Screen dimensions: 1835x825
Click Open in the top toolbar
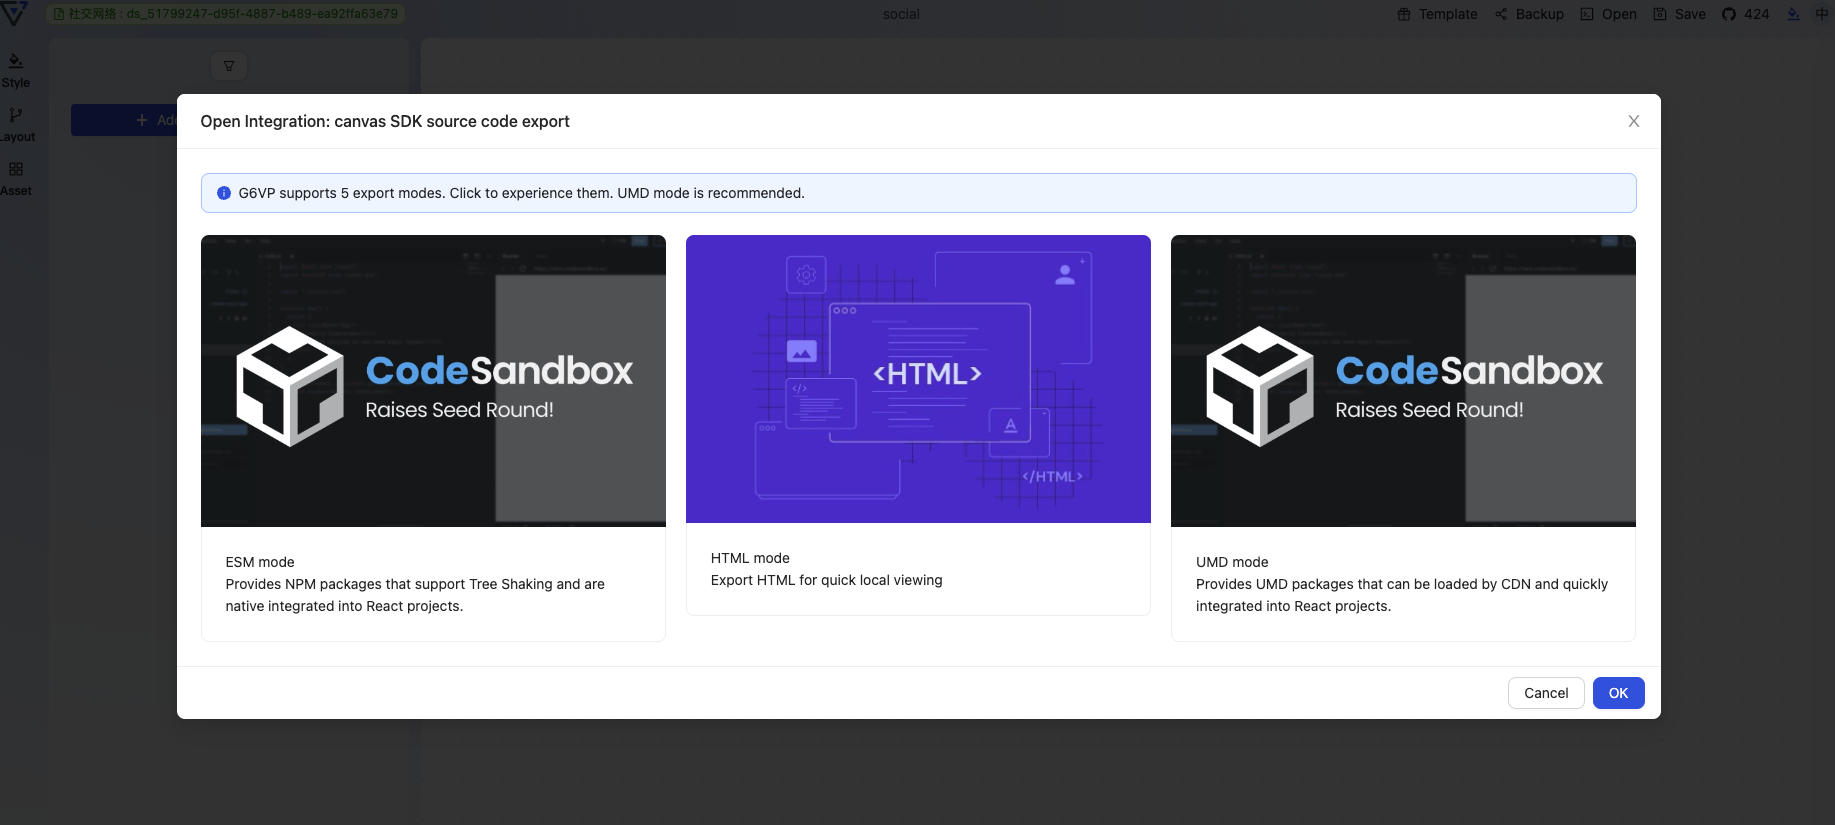coord(1608,14)
